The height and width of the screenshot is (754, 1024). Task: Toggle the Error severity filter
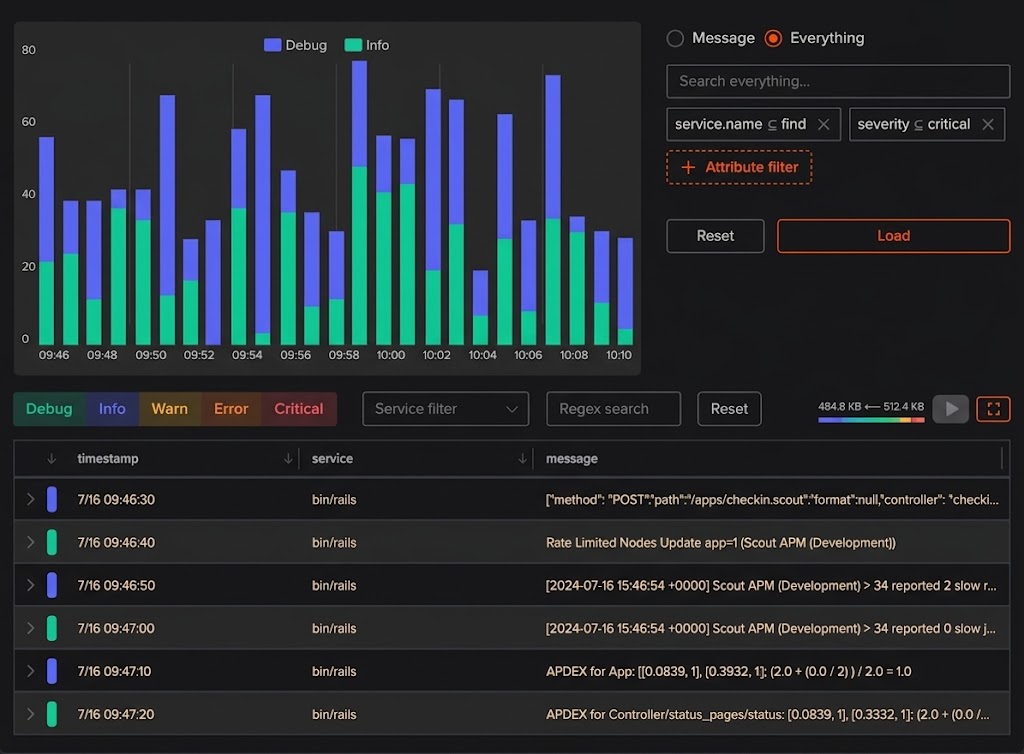[x=231, y=409]
